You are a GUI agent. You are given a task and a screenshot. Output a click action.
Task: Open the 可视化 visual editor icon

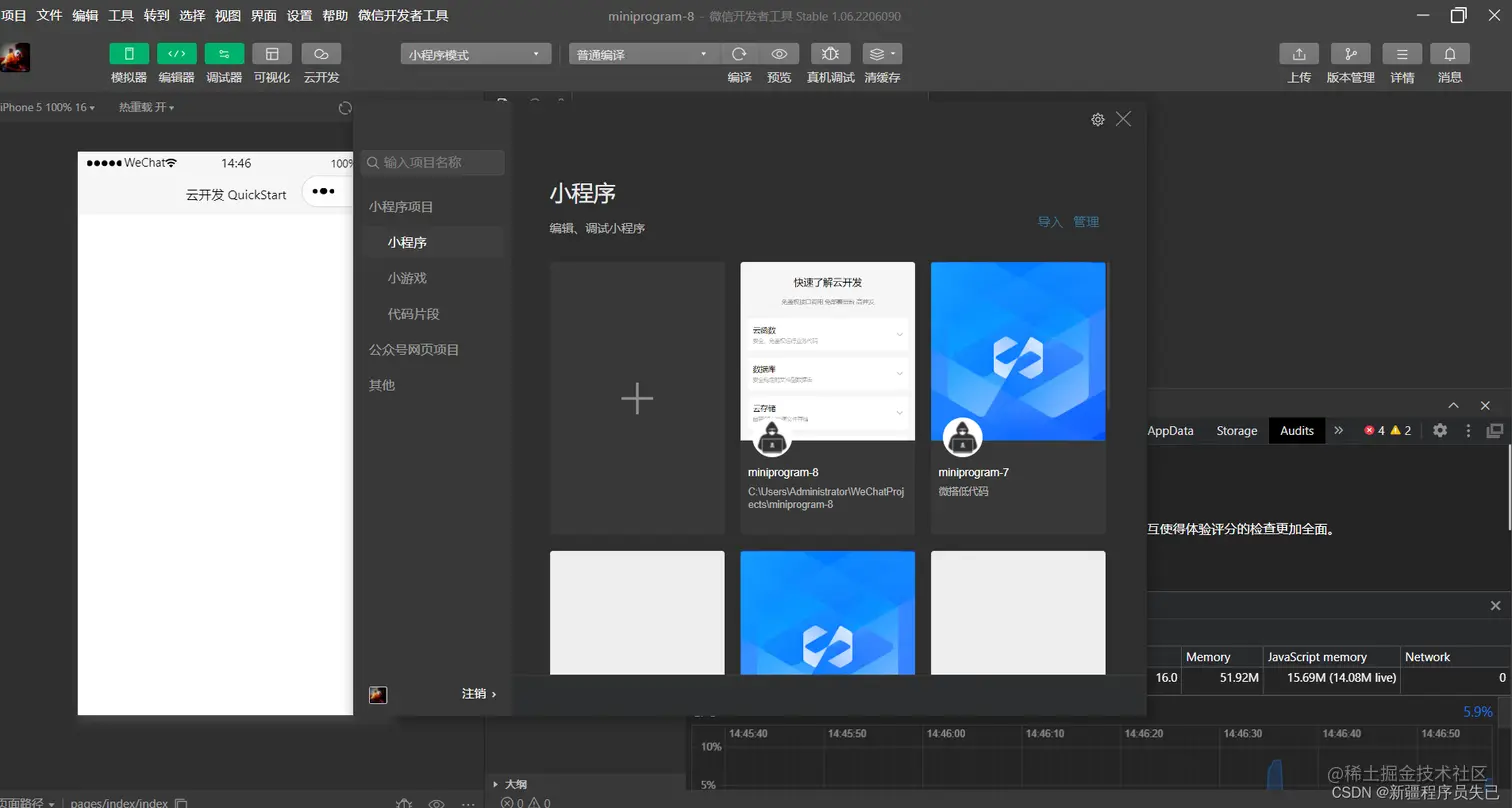tap(272, 54)
